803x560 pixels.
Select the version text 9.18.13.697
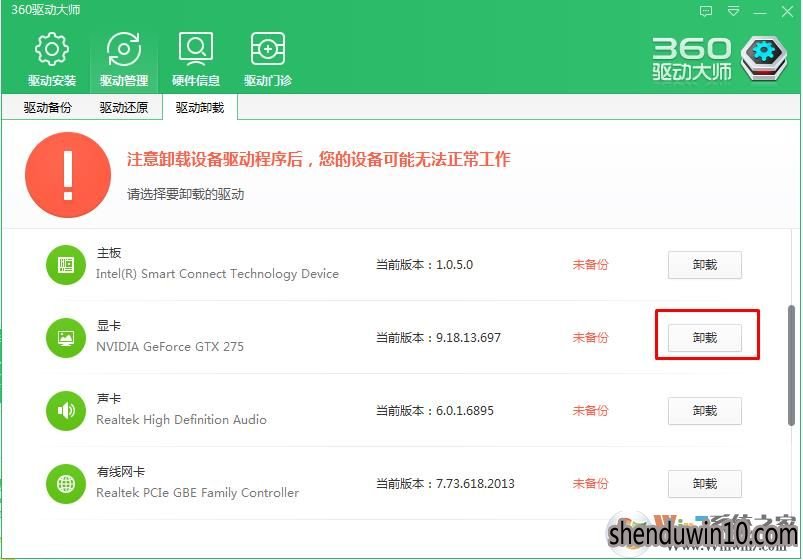(x=468, y=338)
